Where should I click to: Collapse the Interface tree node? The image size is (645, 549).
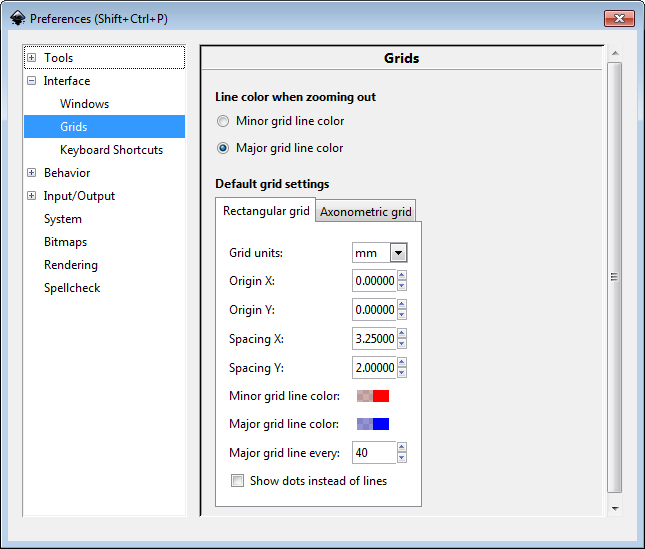(x=32, y=81)
